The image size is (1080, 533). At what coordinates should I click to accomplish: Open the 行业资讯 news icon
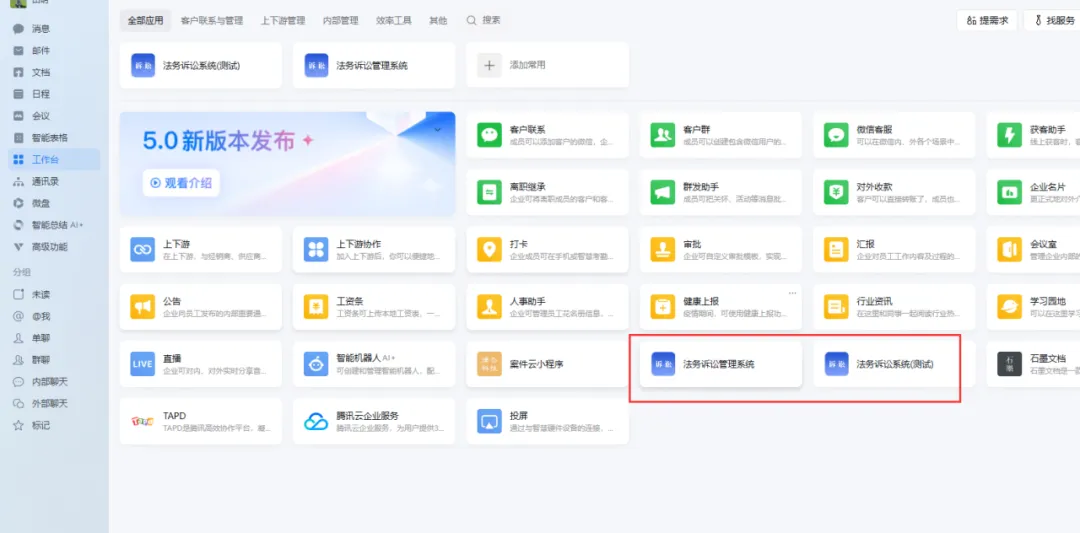tap(836, 306)
